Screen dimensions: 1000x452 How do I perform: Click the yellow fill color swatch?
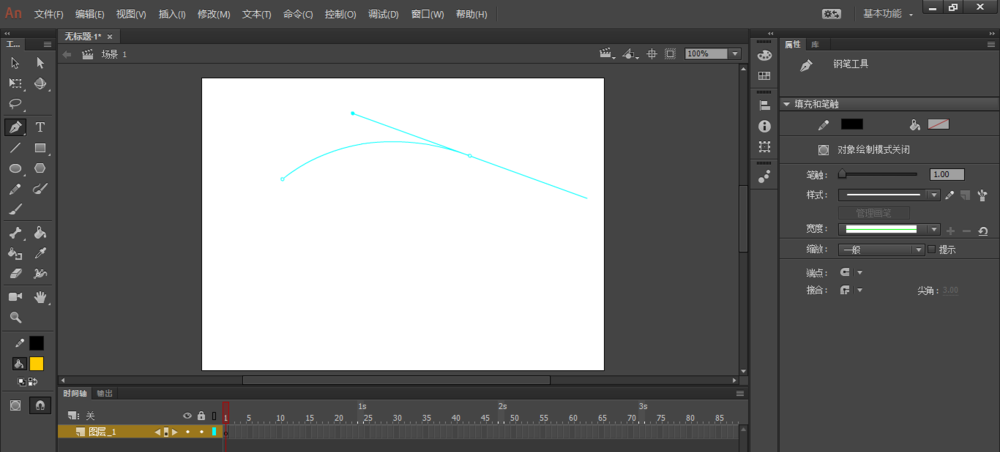36,363
